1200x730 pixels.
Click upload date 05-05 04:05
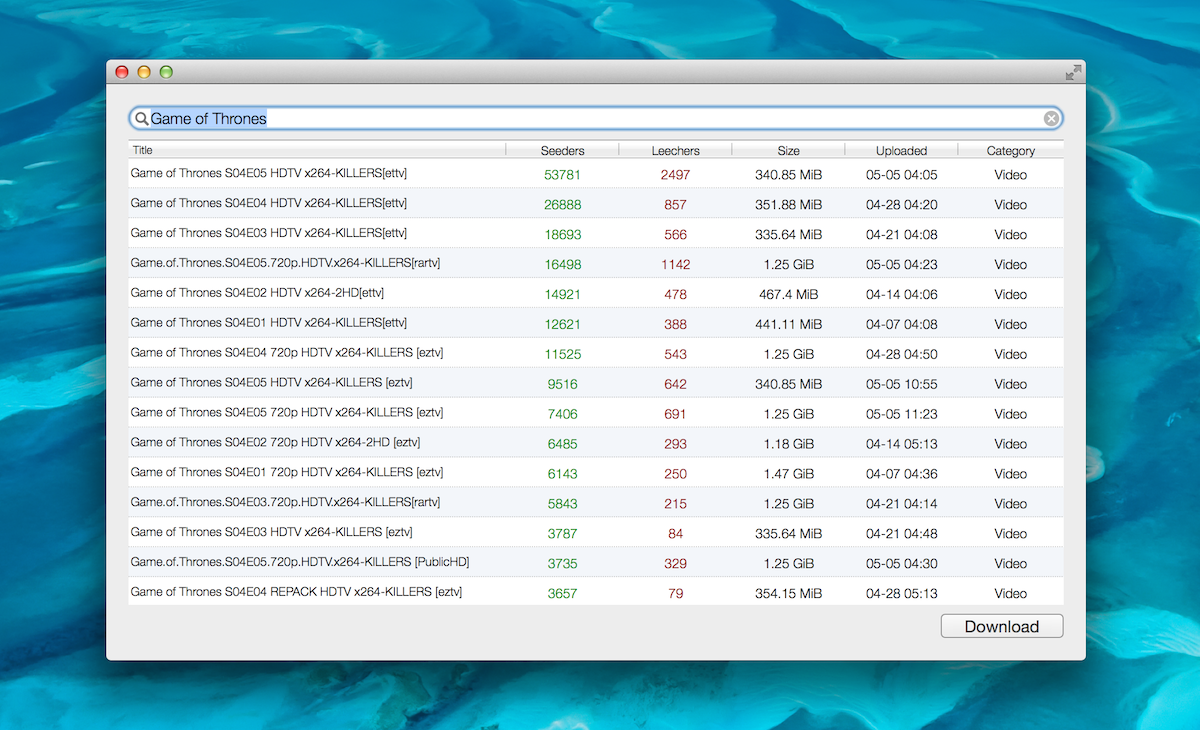[902, 175]
